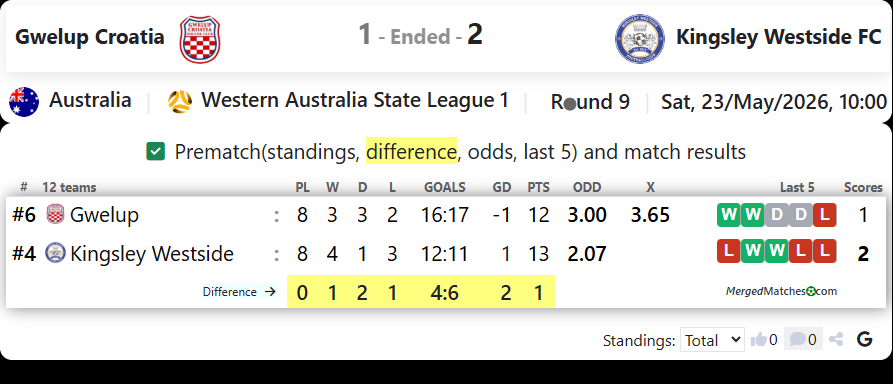Click the Football Australia league logo
The image size is (893, 384).
(x=180, y=101)
